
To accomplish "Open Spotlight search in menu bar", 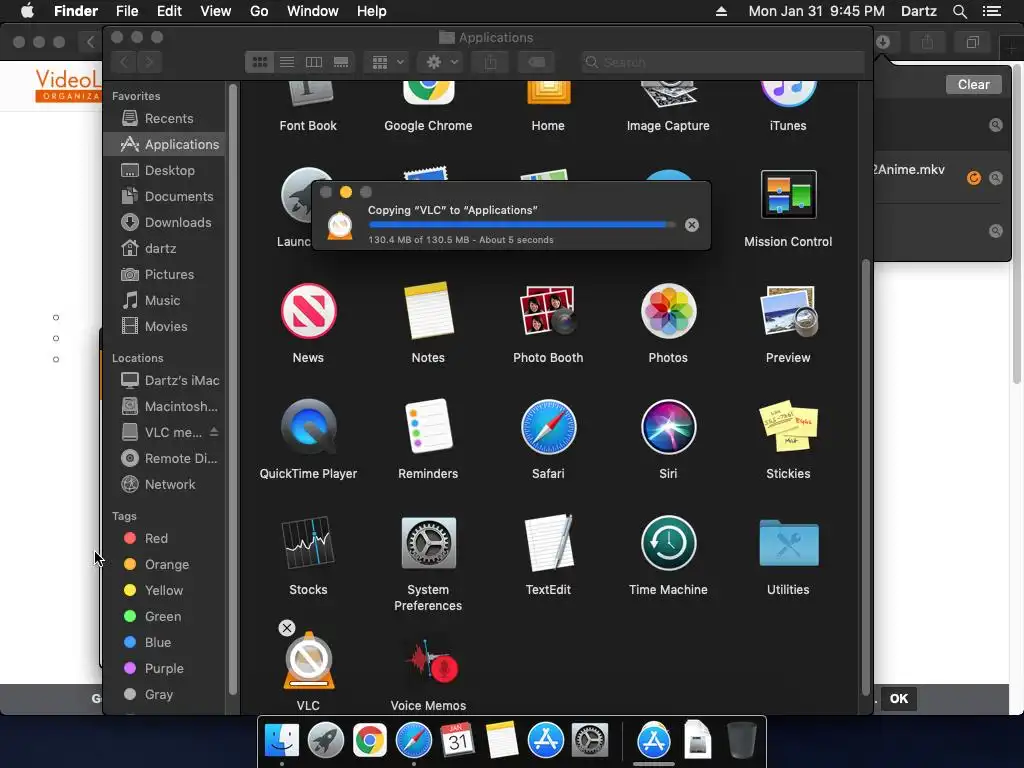I will coord(959,11).
